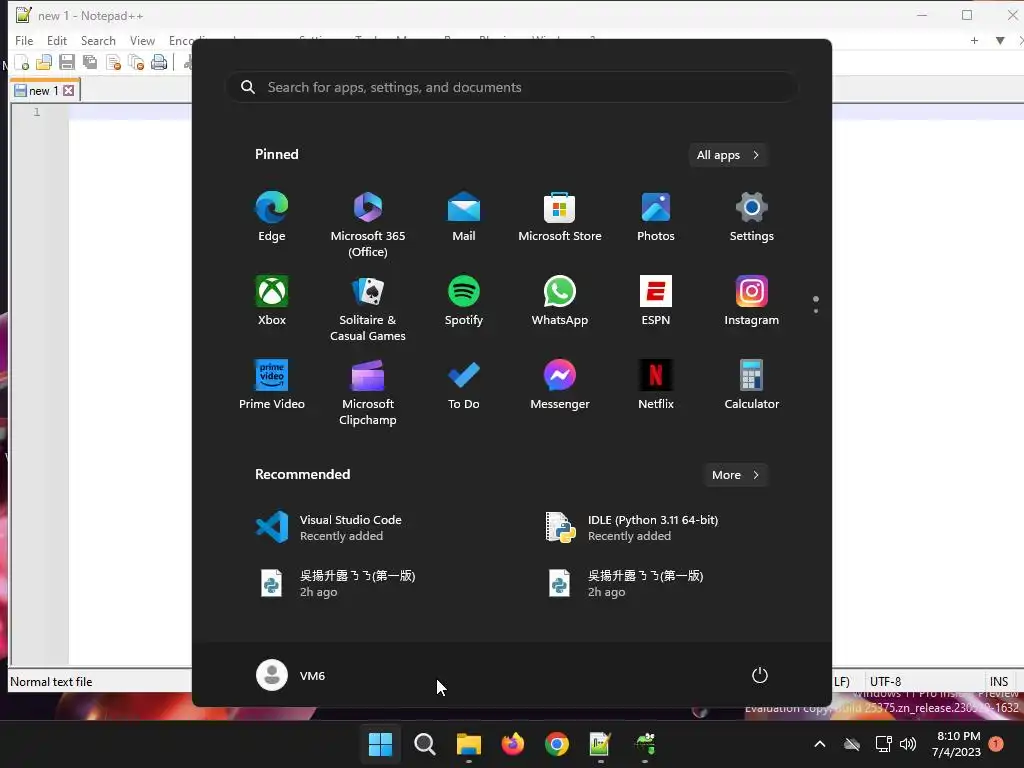1024x768 pixels.
Task: Click Save icon in Notepad++ toolbar
Action: [x=67, y=63]
